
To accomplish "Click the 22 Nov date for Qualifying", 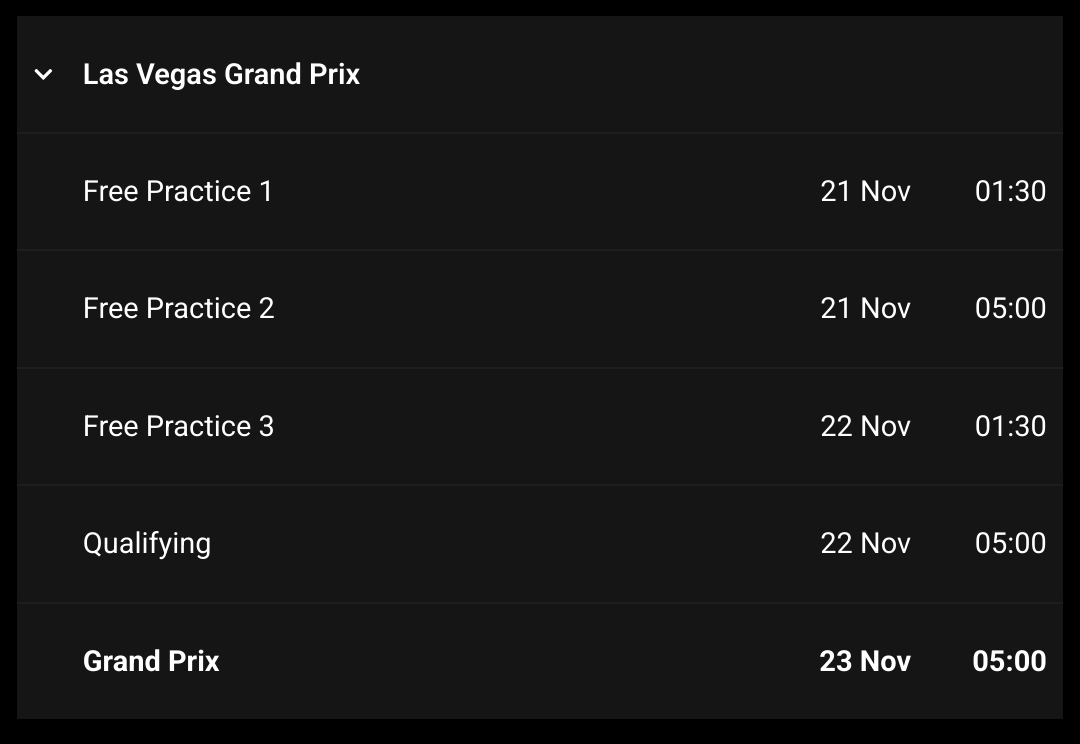I will pyautogui.click(x=865, y=543).
